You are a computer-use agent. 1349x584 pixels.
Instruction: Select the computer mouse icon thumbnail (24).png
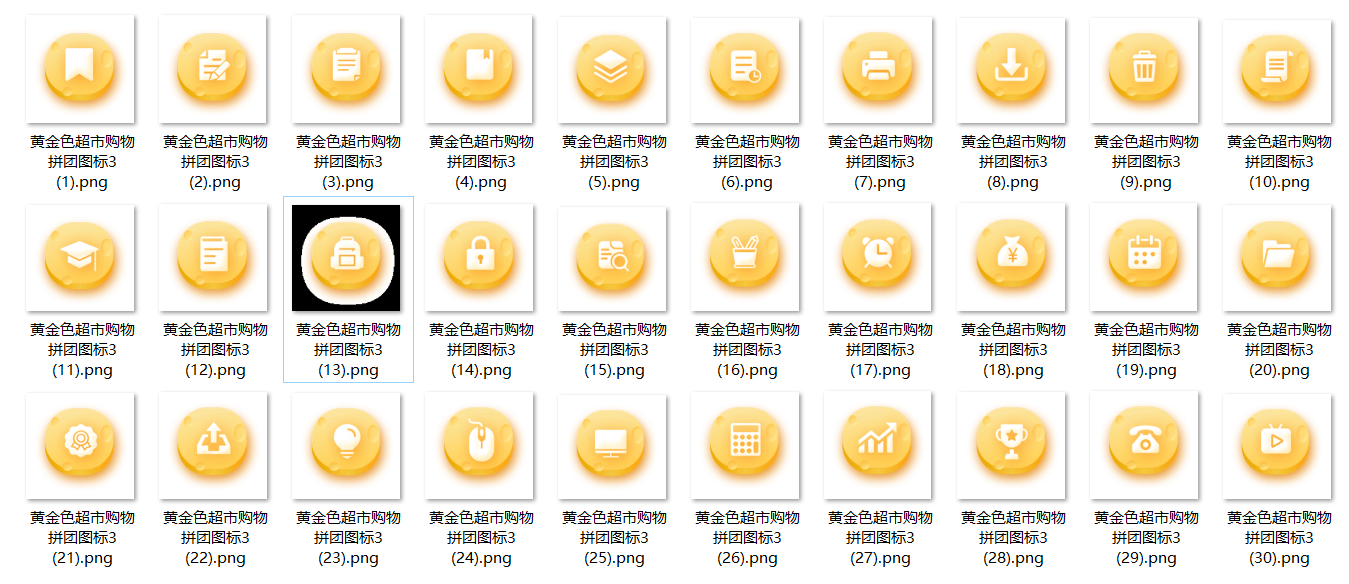479,446
